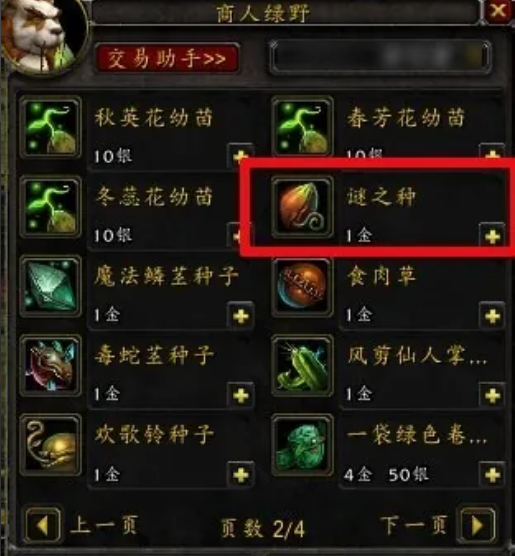The height and width of the screenshot is (556, 515).
Task: Click the panda merchant portrait
Action: pos(41,34)
